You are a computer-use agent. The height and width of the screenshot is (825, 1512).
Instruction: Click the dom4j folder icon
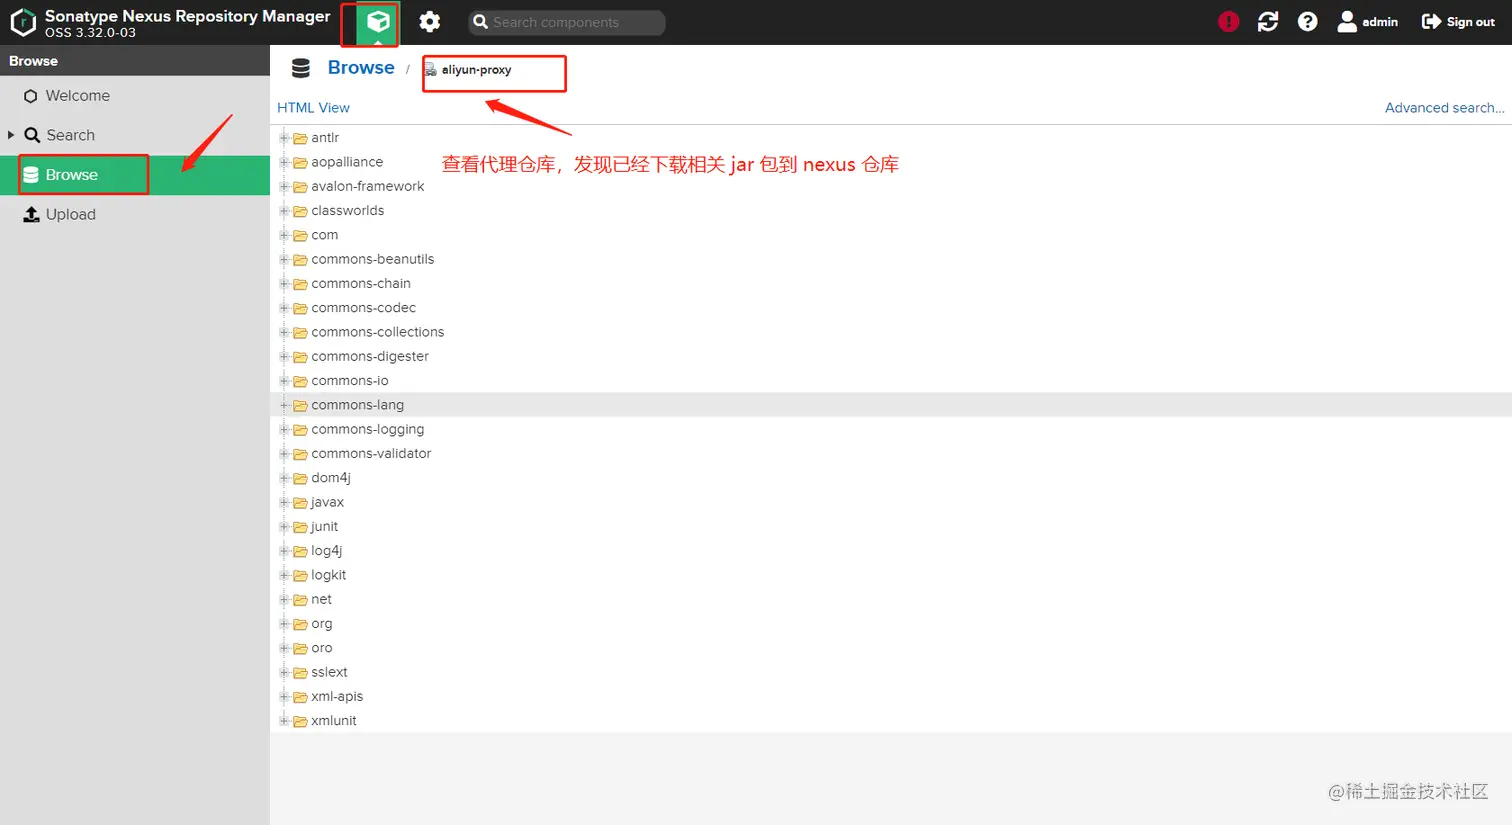coord(300,478)
